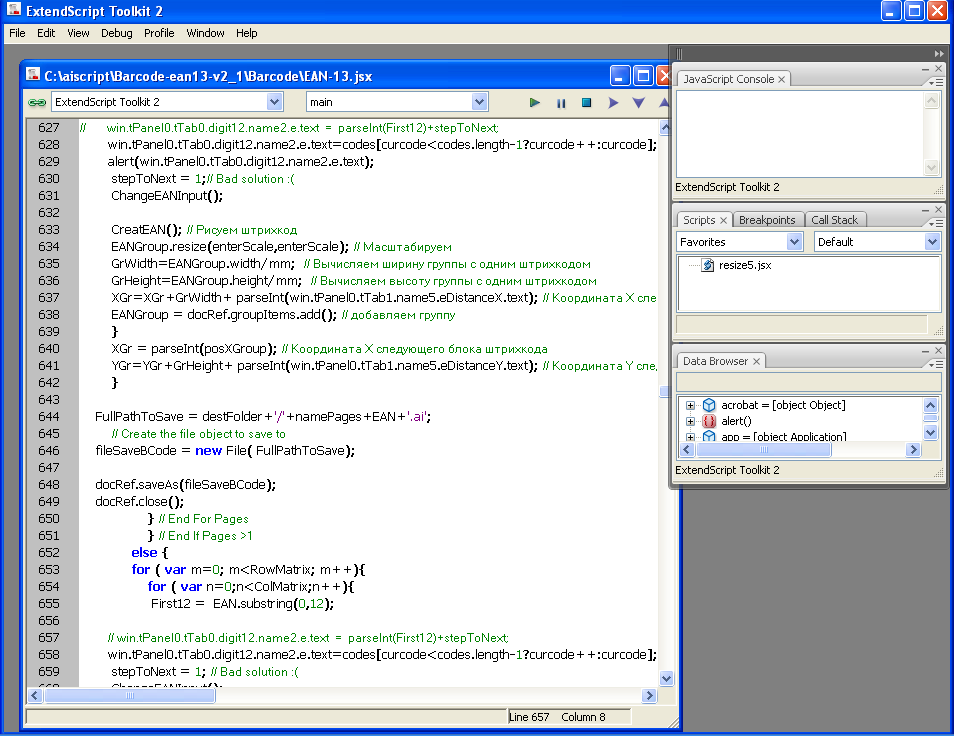The image size is (954, 736).
Task: Minimize the JavaScript Console panel
Action: coord(925,69)
